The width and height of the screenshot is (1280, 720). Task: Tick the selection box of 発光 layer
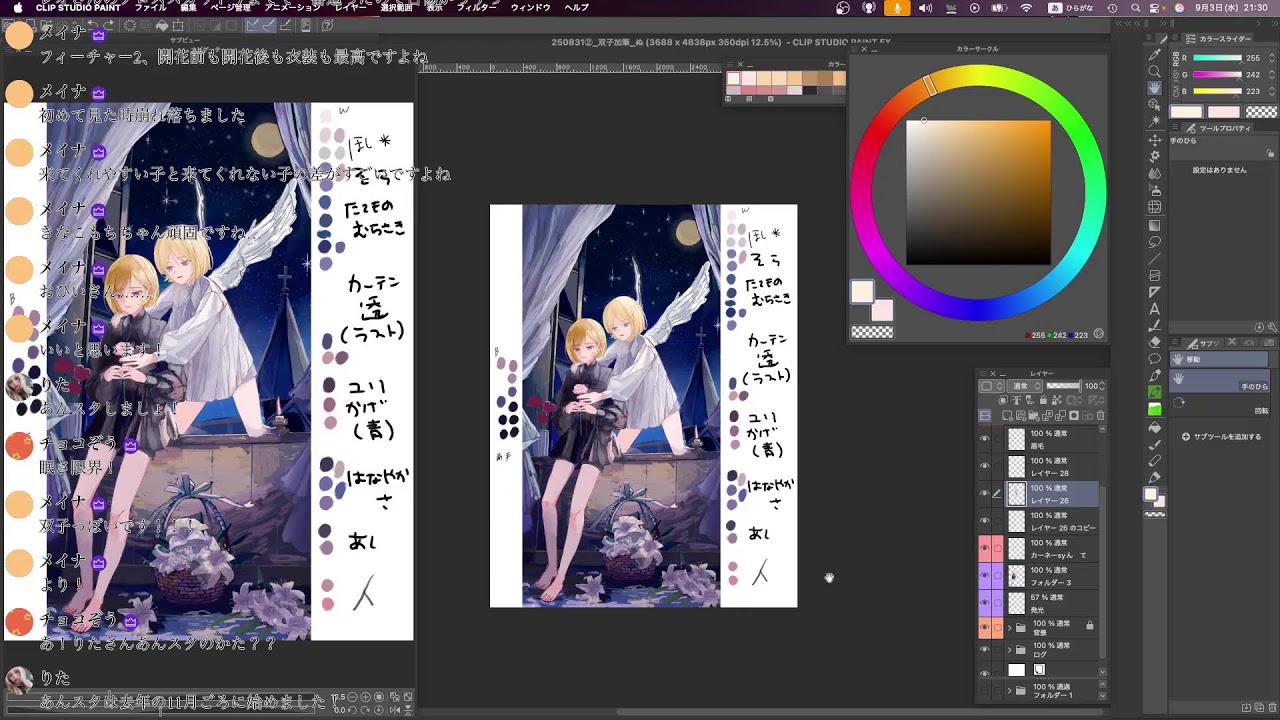(x=997, y=602)
